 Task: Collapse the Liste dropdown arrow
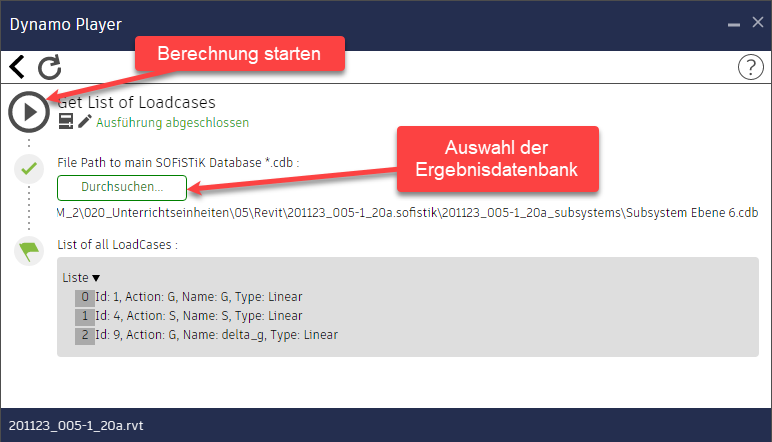coord(96,277)
